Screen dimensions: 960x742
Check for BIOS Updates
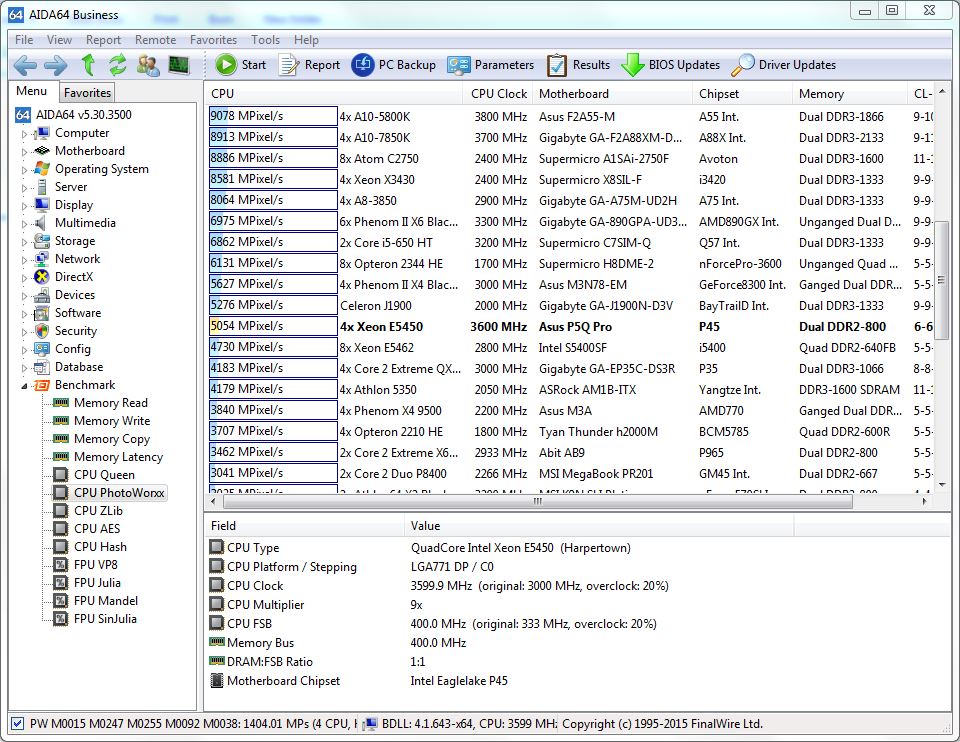tap(671, 65)
